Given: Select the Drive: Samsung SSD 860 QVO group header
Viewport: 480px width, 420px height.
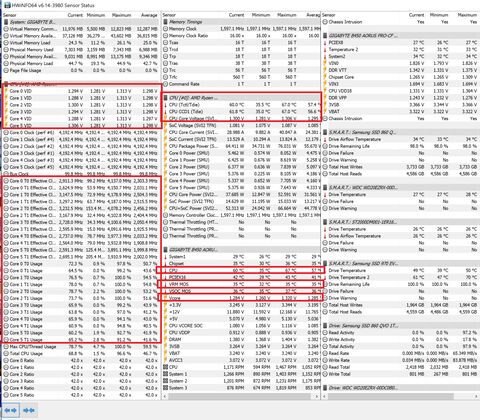Looking at the screenshot, I should click(x=401, y=326).
